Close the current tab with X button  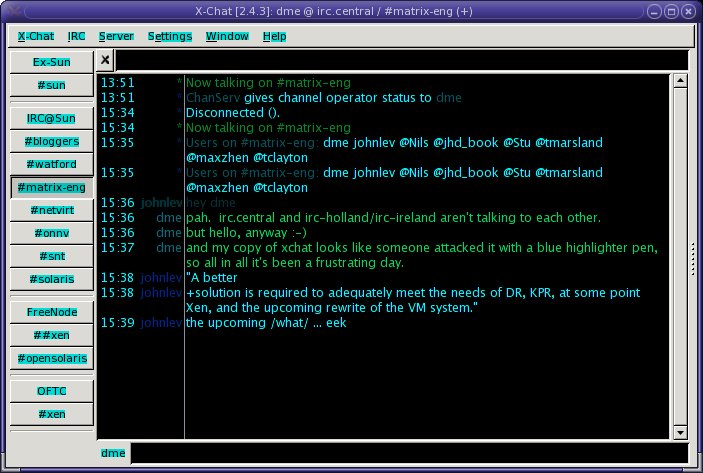106,60
